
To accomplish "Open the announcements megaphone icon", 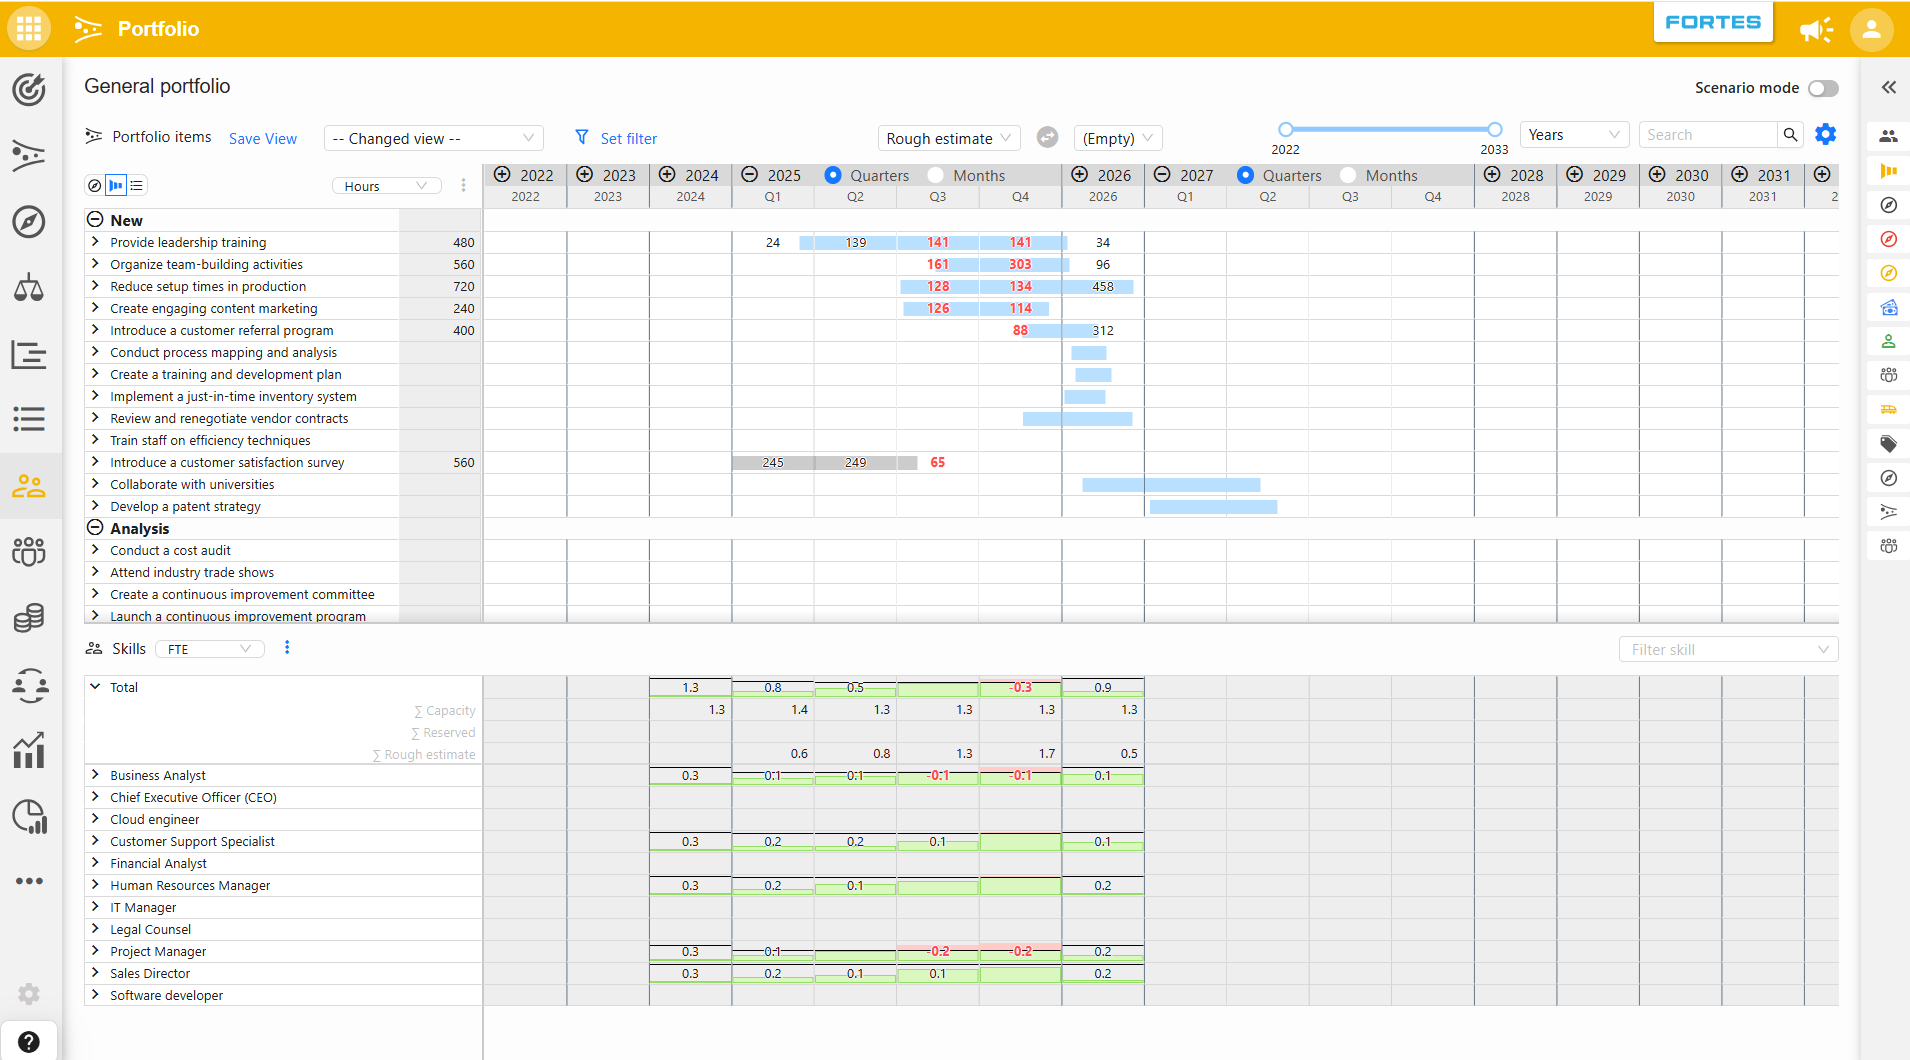I will [1816, 29].
